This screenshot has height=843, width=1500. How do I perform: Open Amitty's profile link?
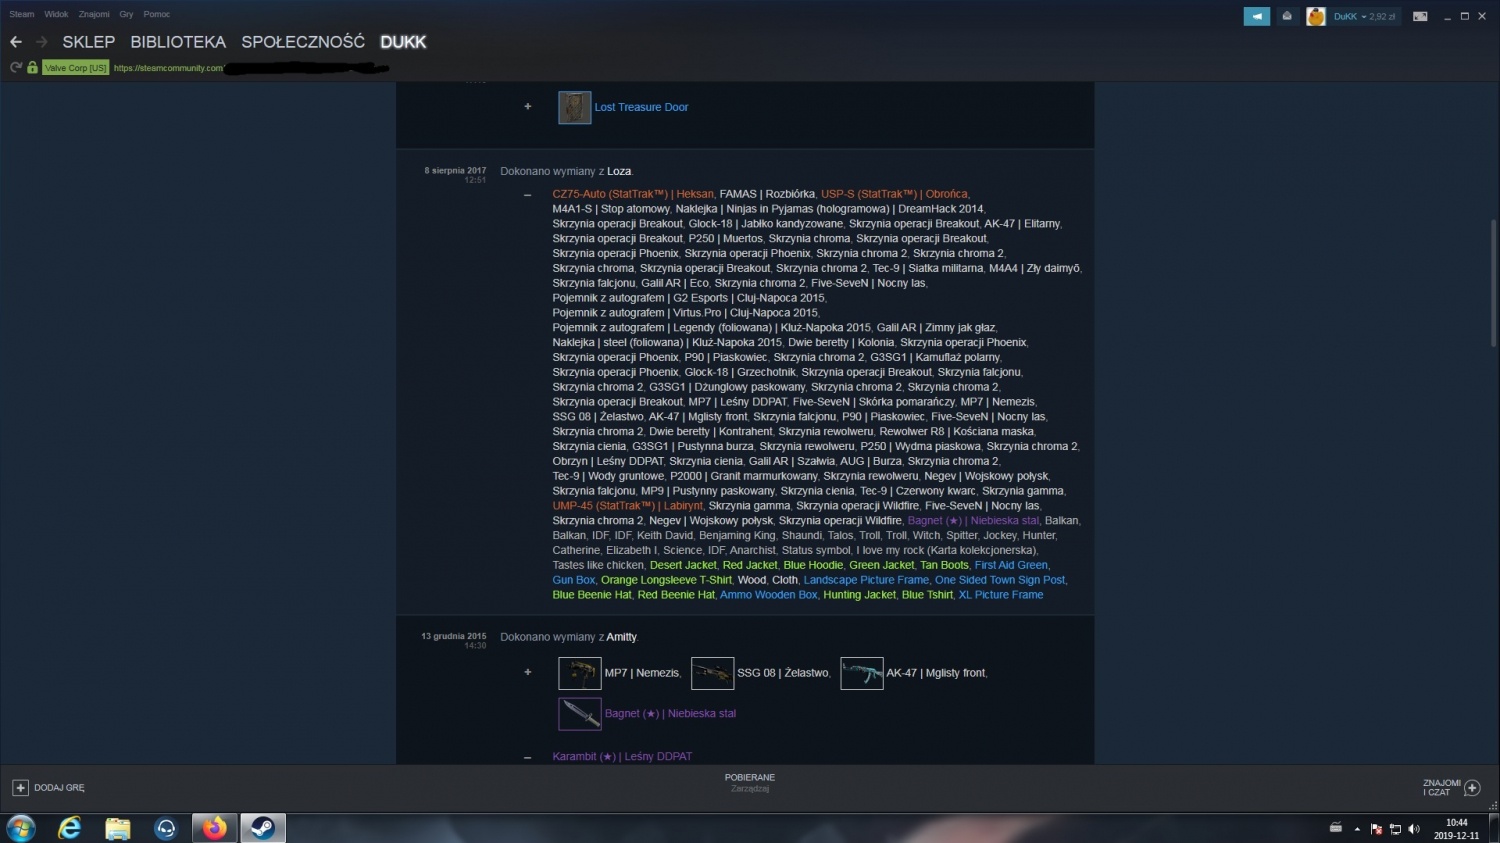pyautogui.click(x=621, y=637)
